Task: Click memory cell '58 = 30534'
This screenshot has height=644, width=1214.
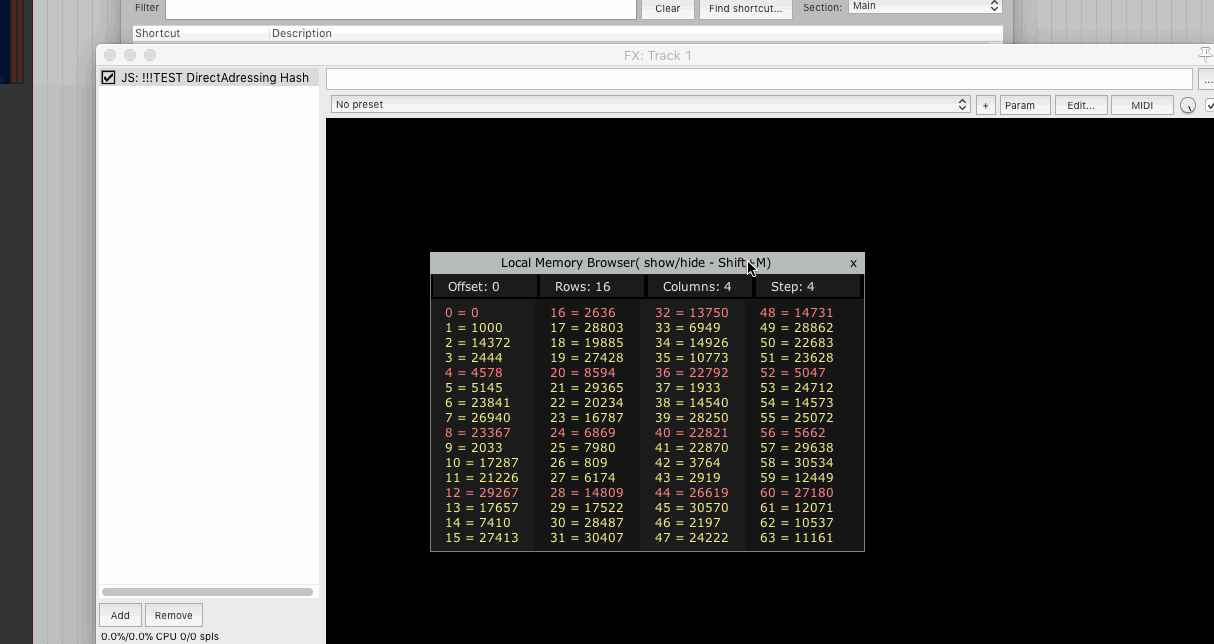Action: (797, 463)
